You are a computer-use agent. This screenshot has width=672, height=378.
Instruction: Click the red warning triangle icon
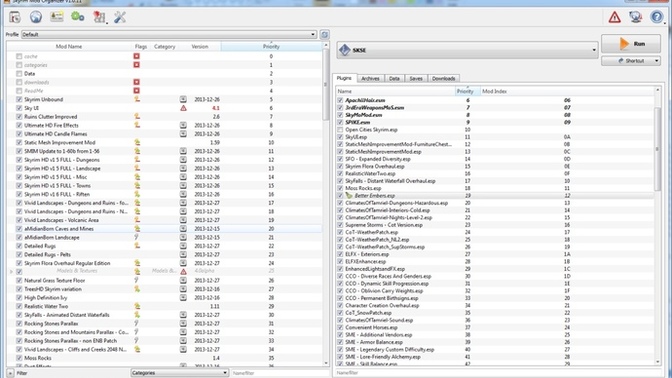click(615, 17)
